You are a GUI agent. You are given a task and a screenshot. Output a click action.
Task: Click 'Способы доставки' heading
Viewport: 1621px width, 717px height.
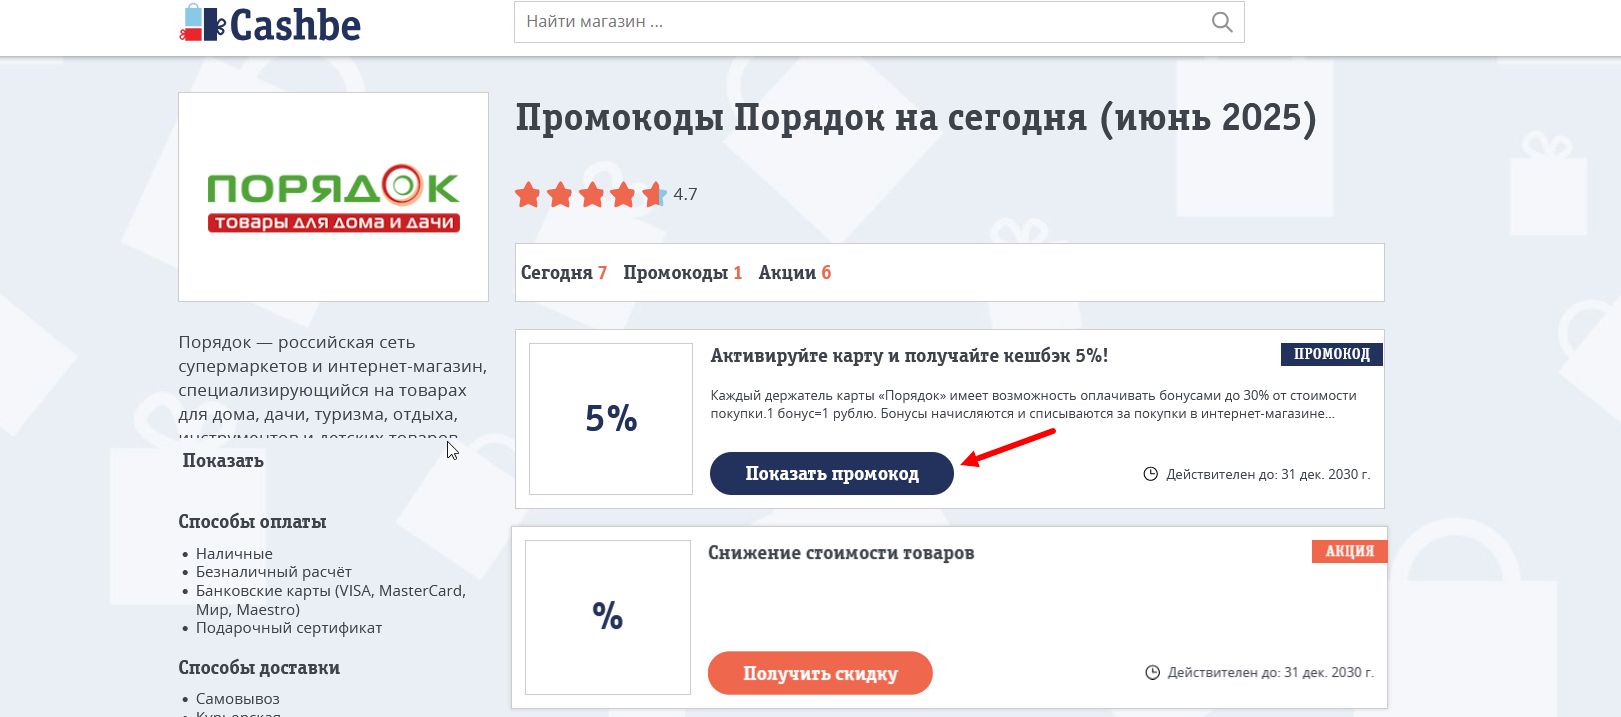259,668
